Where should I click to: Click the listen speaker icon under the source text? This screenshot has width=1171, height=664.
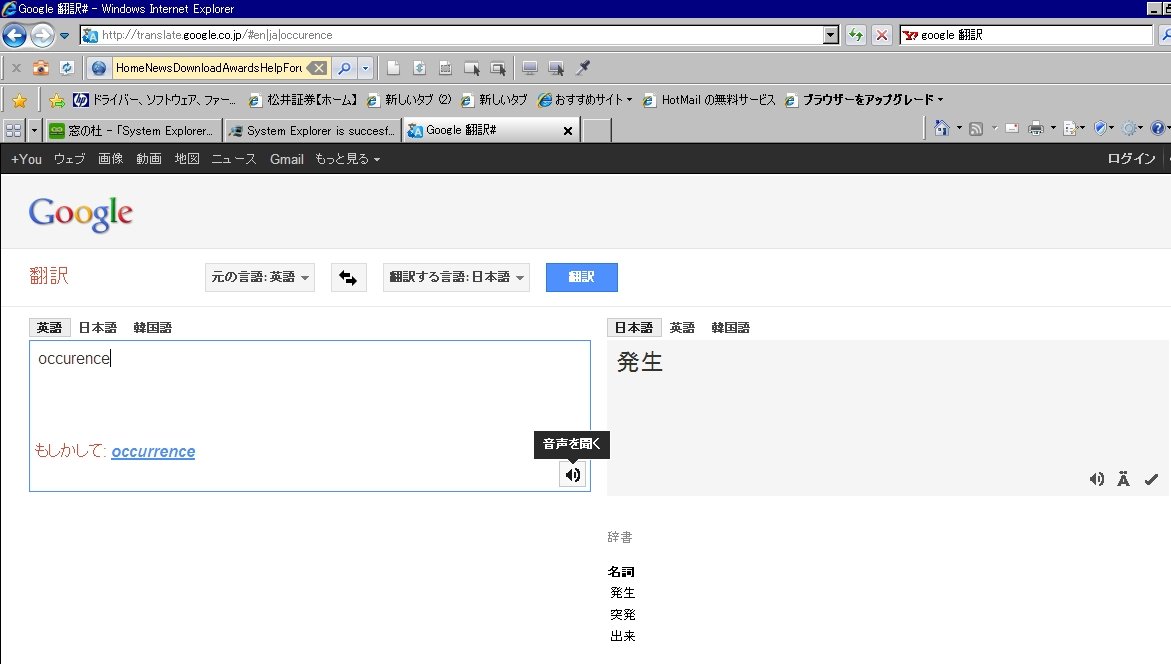tap(572, 475)
